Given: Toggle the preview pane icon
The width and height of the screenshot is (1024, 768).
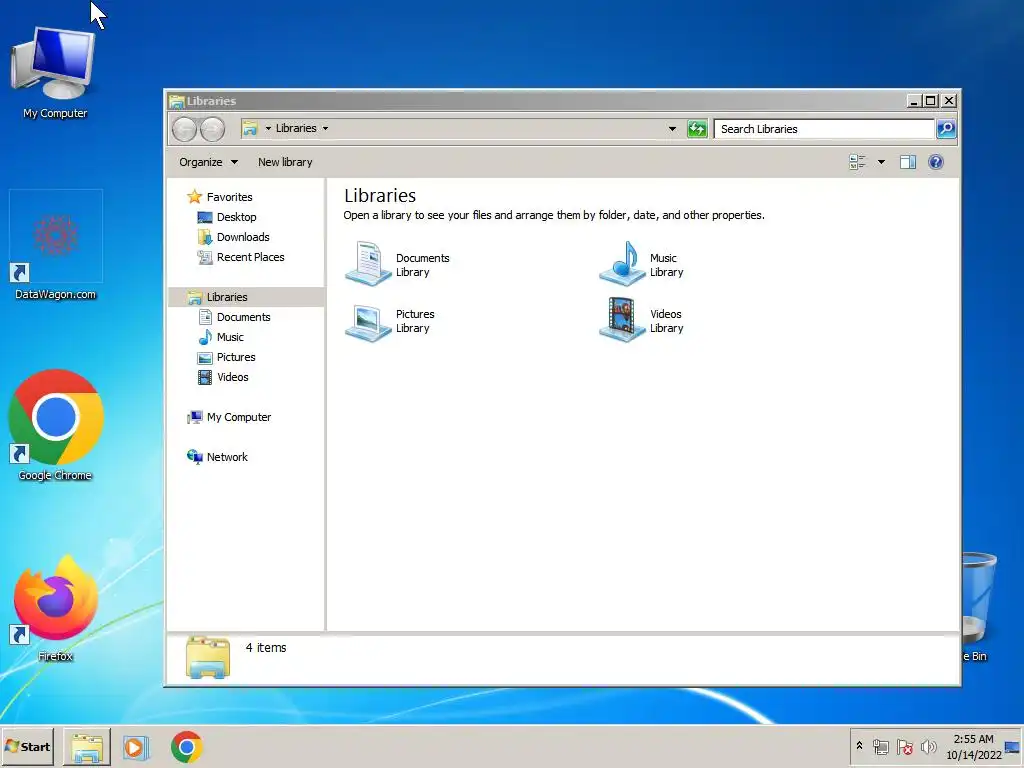Looking at the screenshot, I should (x=908, y=162).
